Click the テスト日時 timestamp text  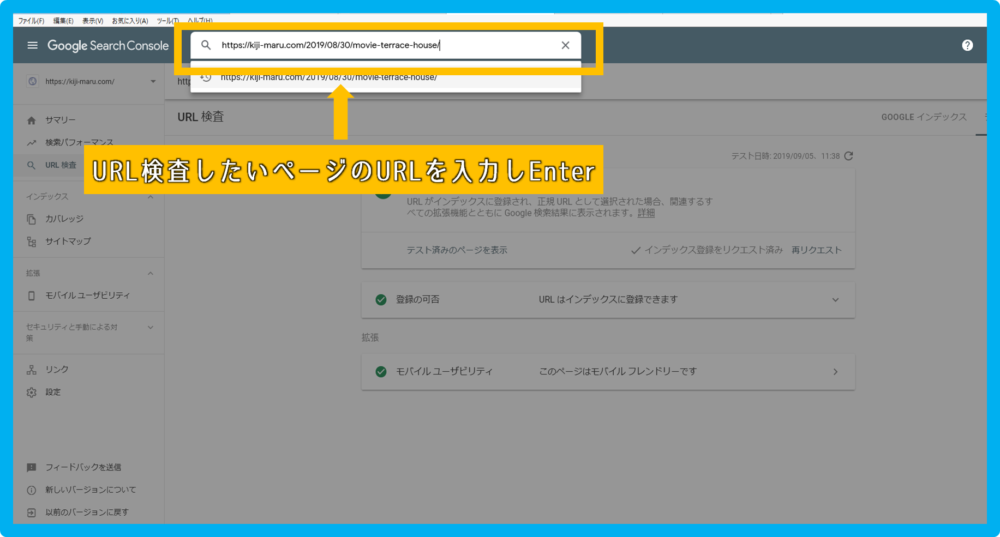pyautogui.click(x=785, y=156)
